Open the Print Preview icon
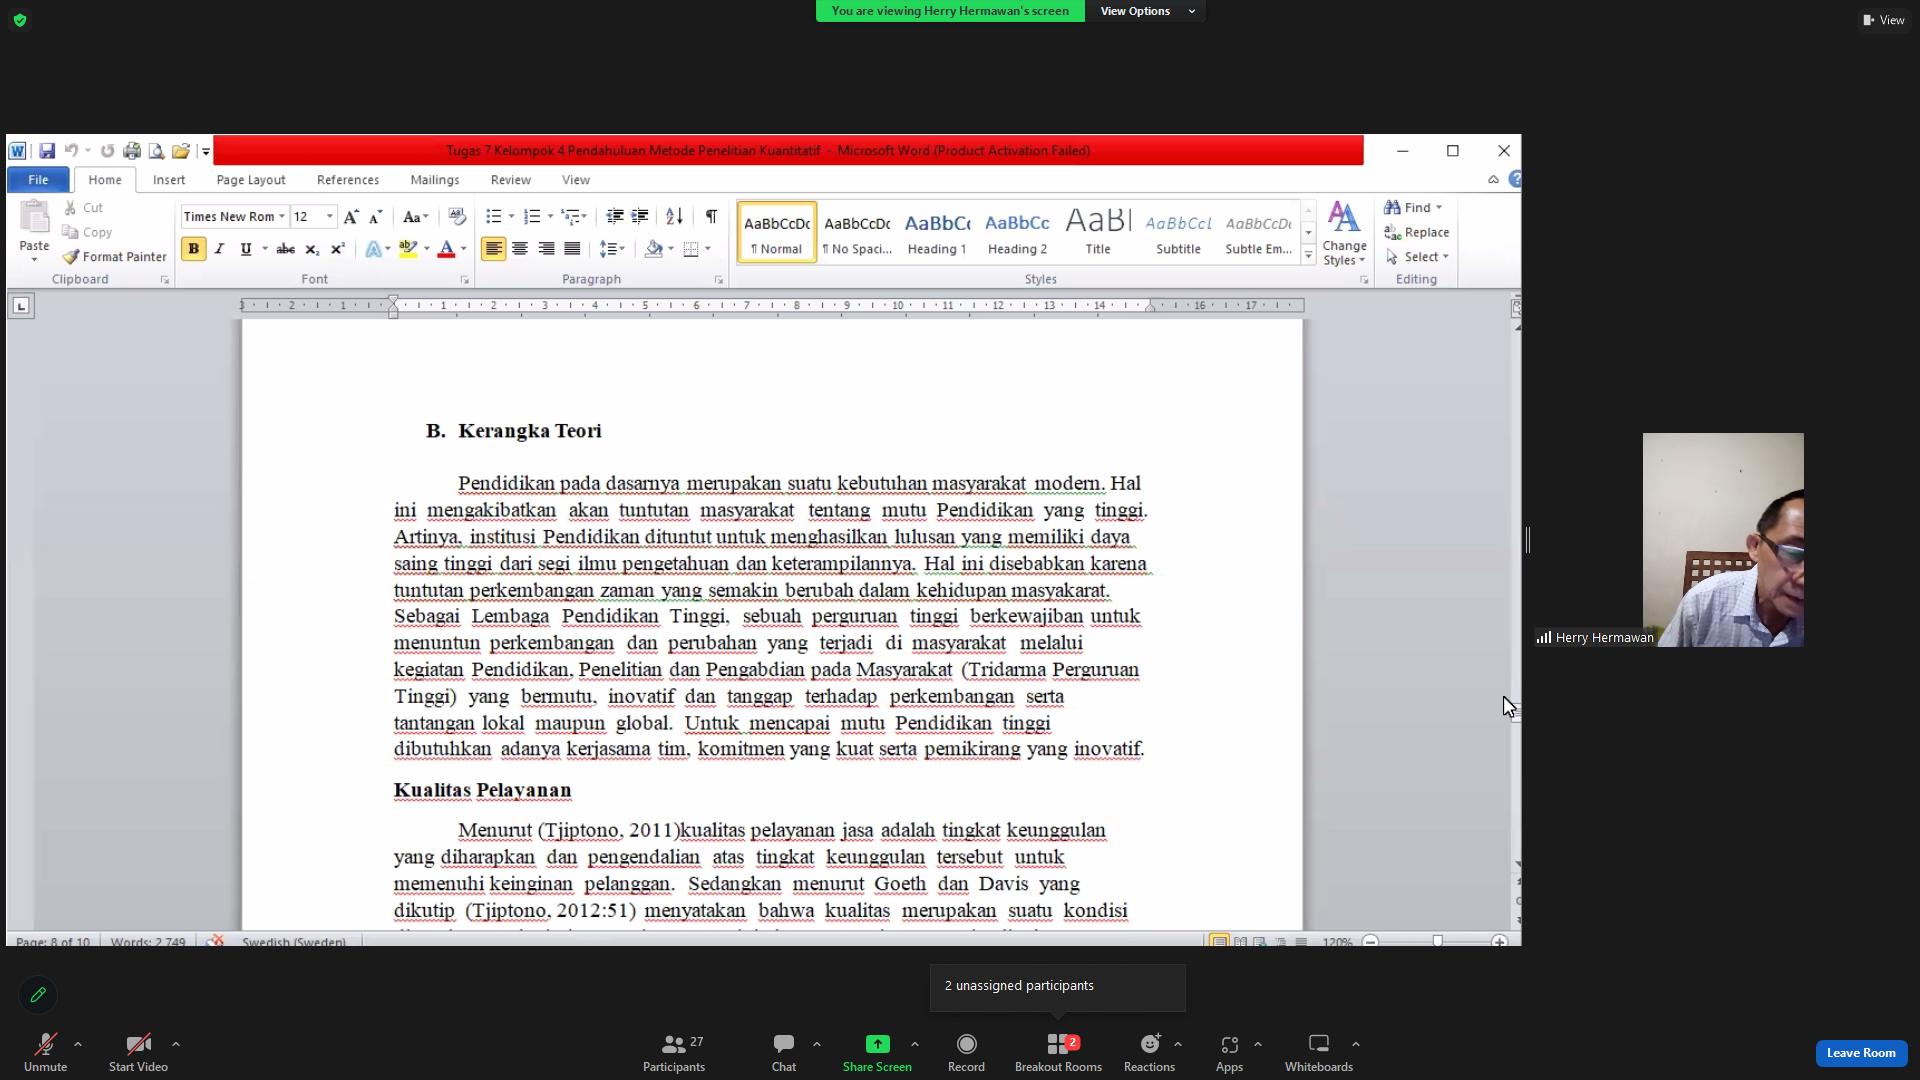The width and height of the screenshot is (1920, 1080). 156,151
